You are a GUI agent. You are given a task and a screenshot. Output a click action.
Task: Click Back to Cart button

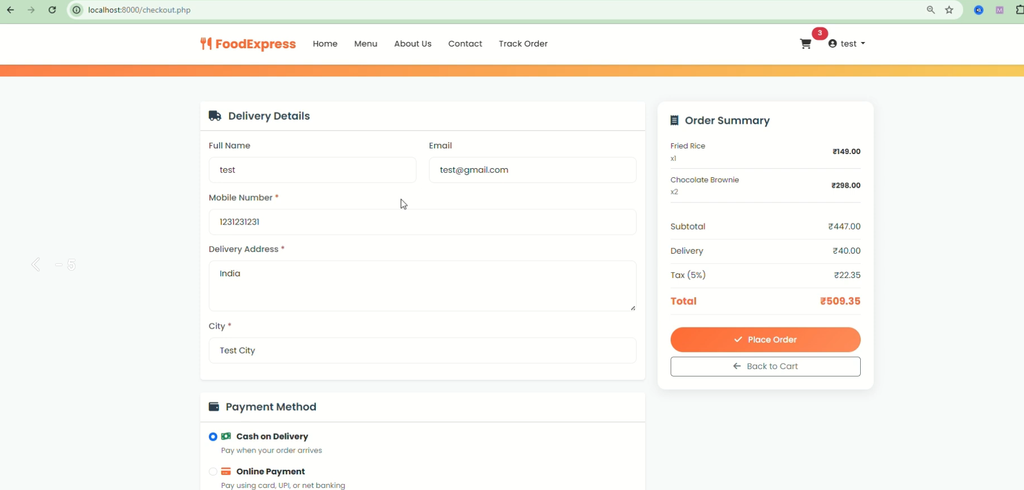pyautogui.click(x=765, y=367)
